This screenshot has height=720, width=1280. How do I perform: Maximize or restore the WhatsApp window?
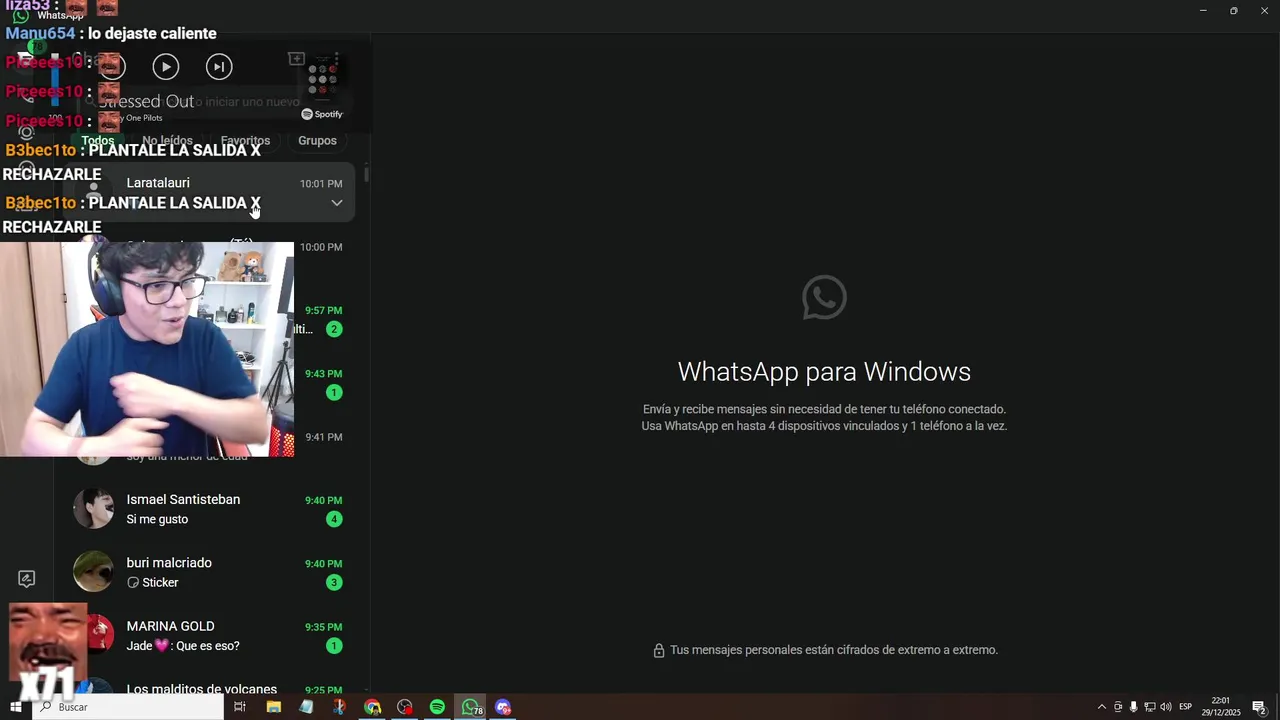pyautogui.click(x=1234, y=10)
